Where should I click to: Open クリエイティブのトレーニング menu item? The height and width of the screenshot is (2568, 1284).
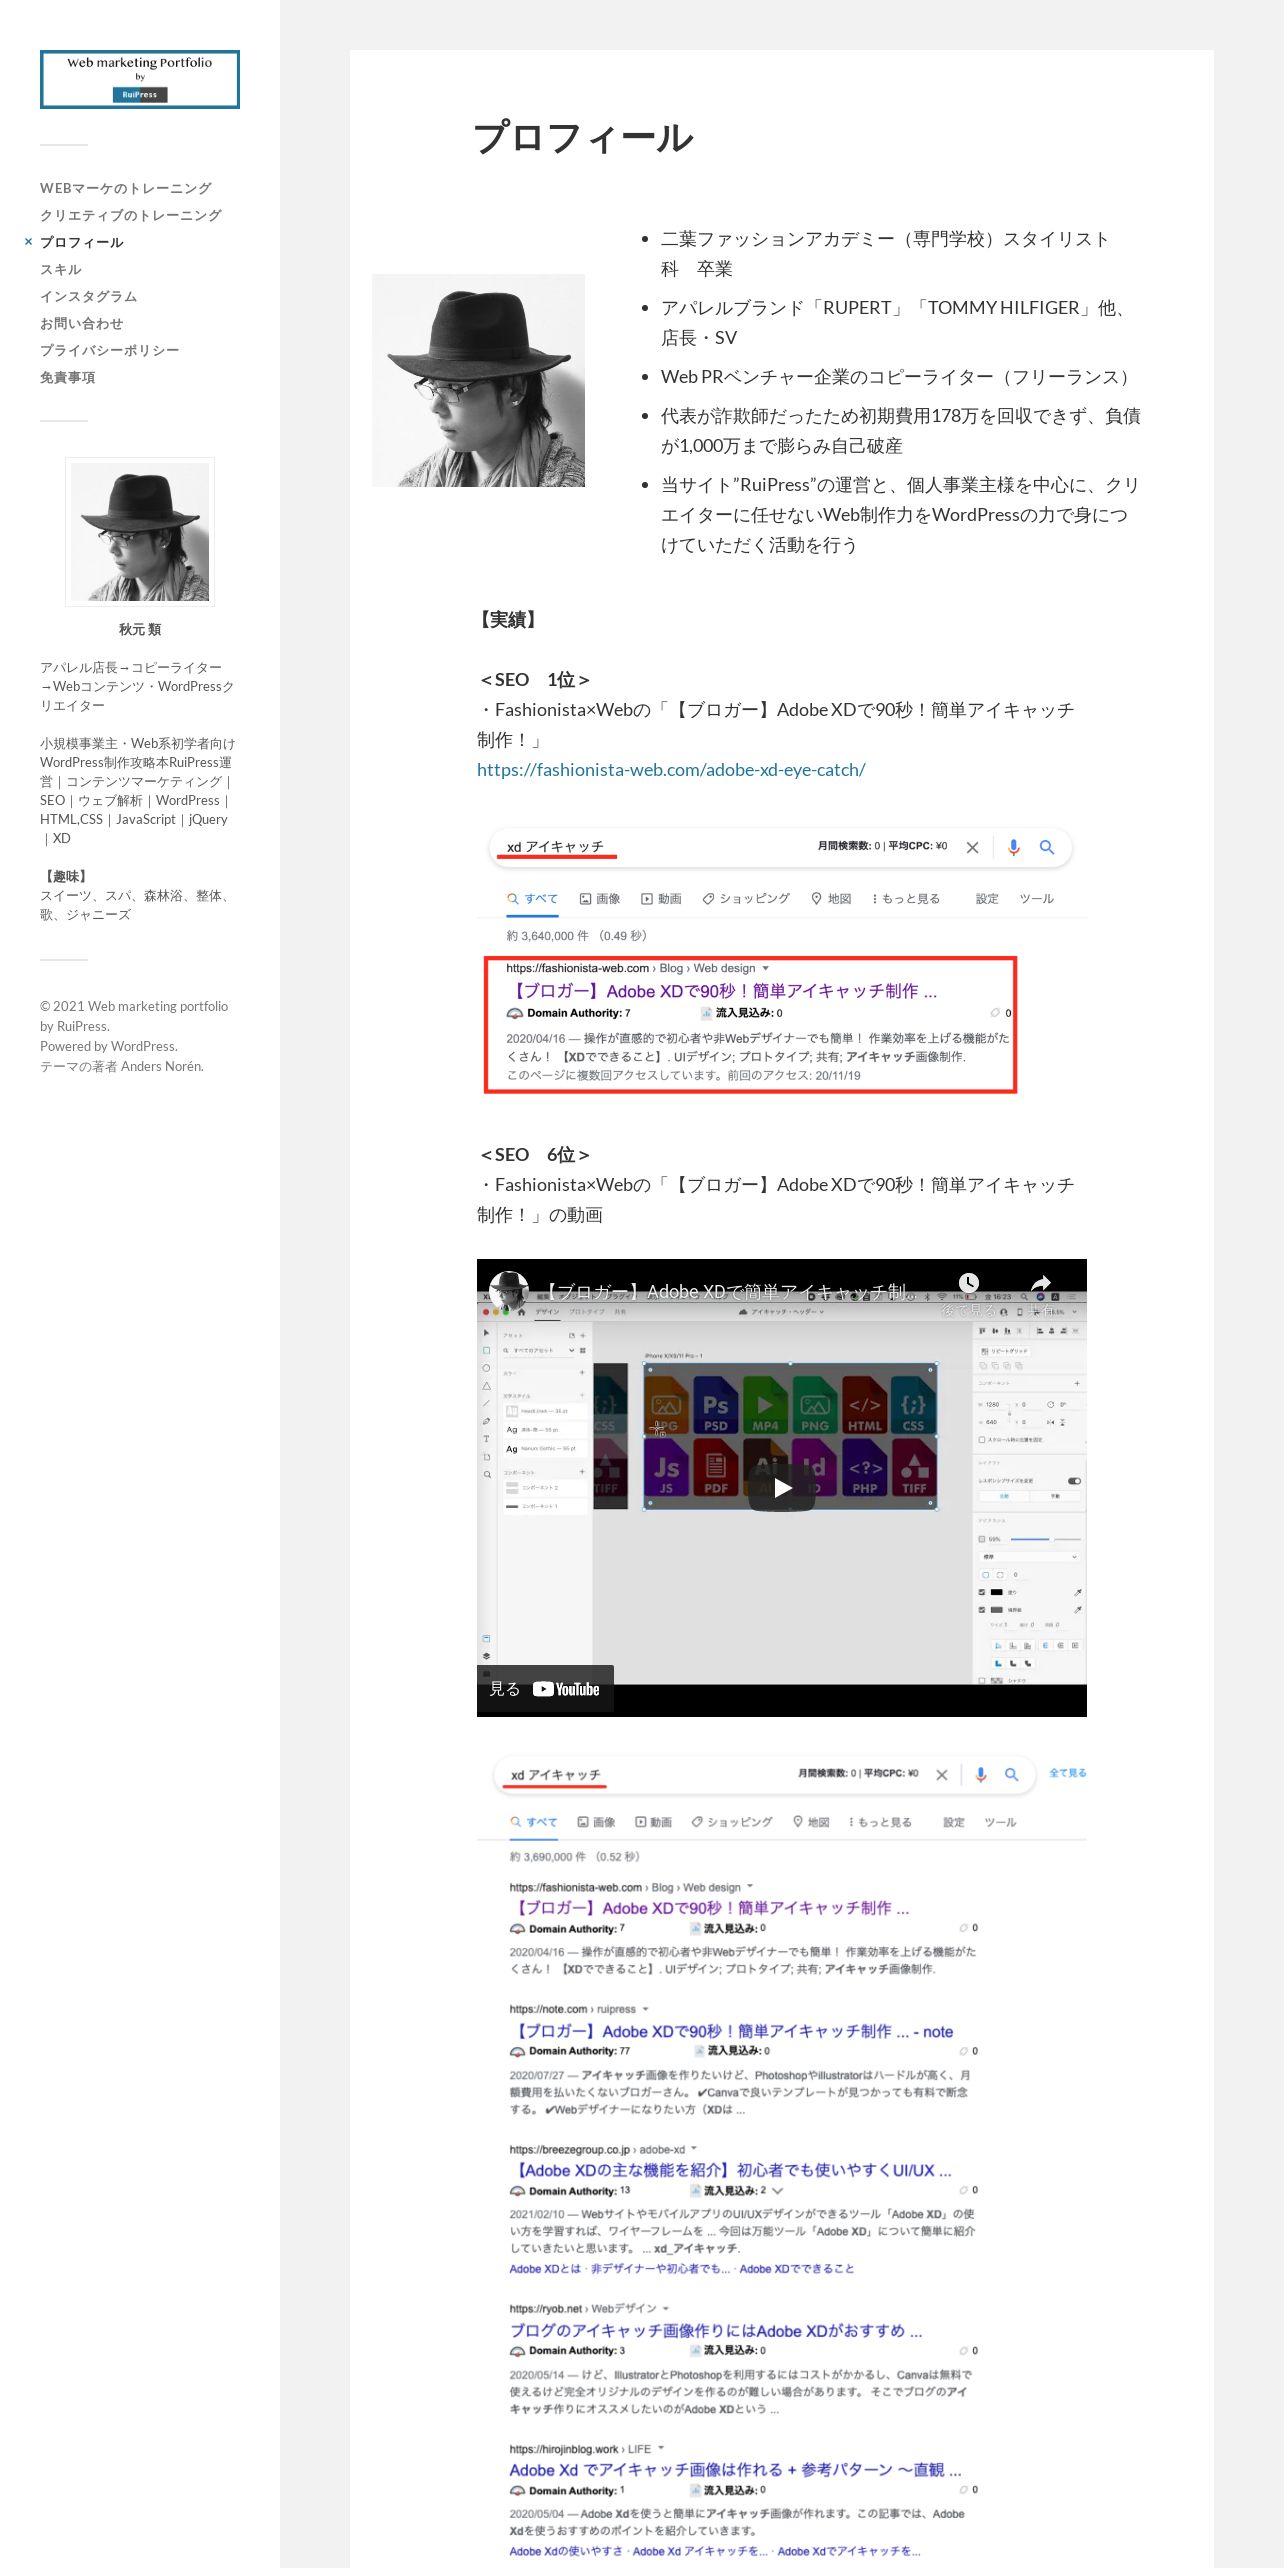(131, 215)
